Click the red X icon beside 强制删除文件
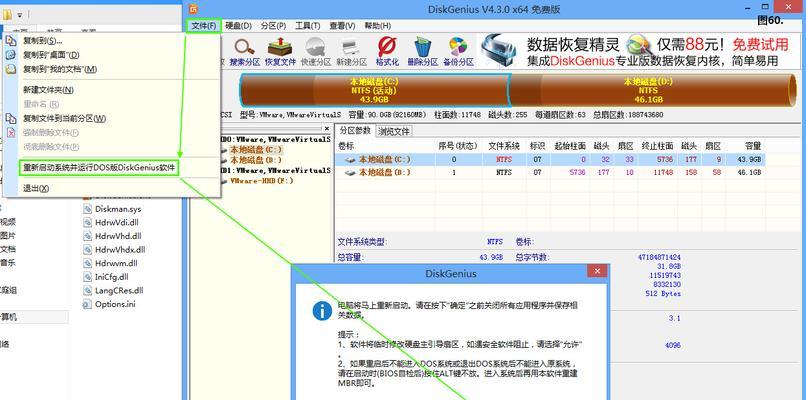This screenshot has height=400, width=806. pos(11,133)
